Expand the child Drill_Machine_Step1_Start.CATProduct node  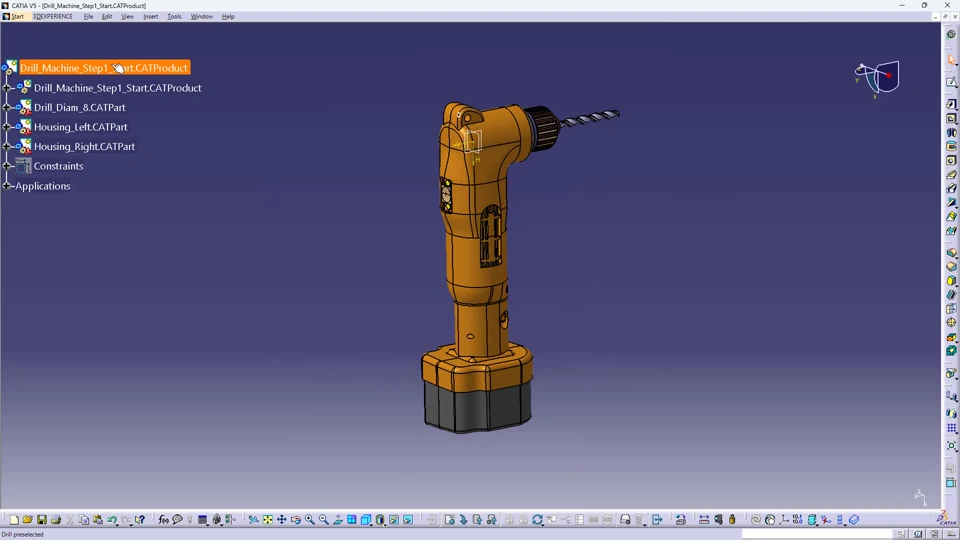(7, 88)
